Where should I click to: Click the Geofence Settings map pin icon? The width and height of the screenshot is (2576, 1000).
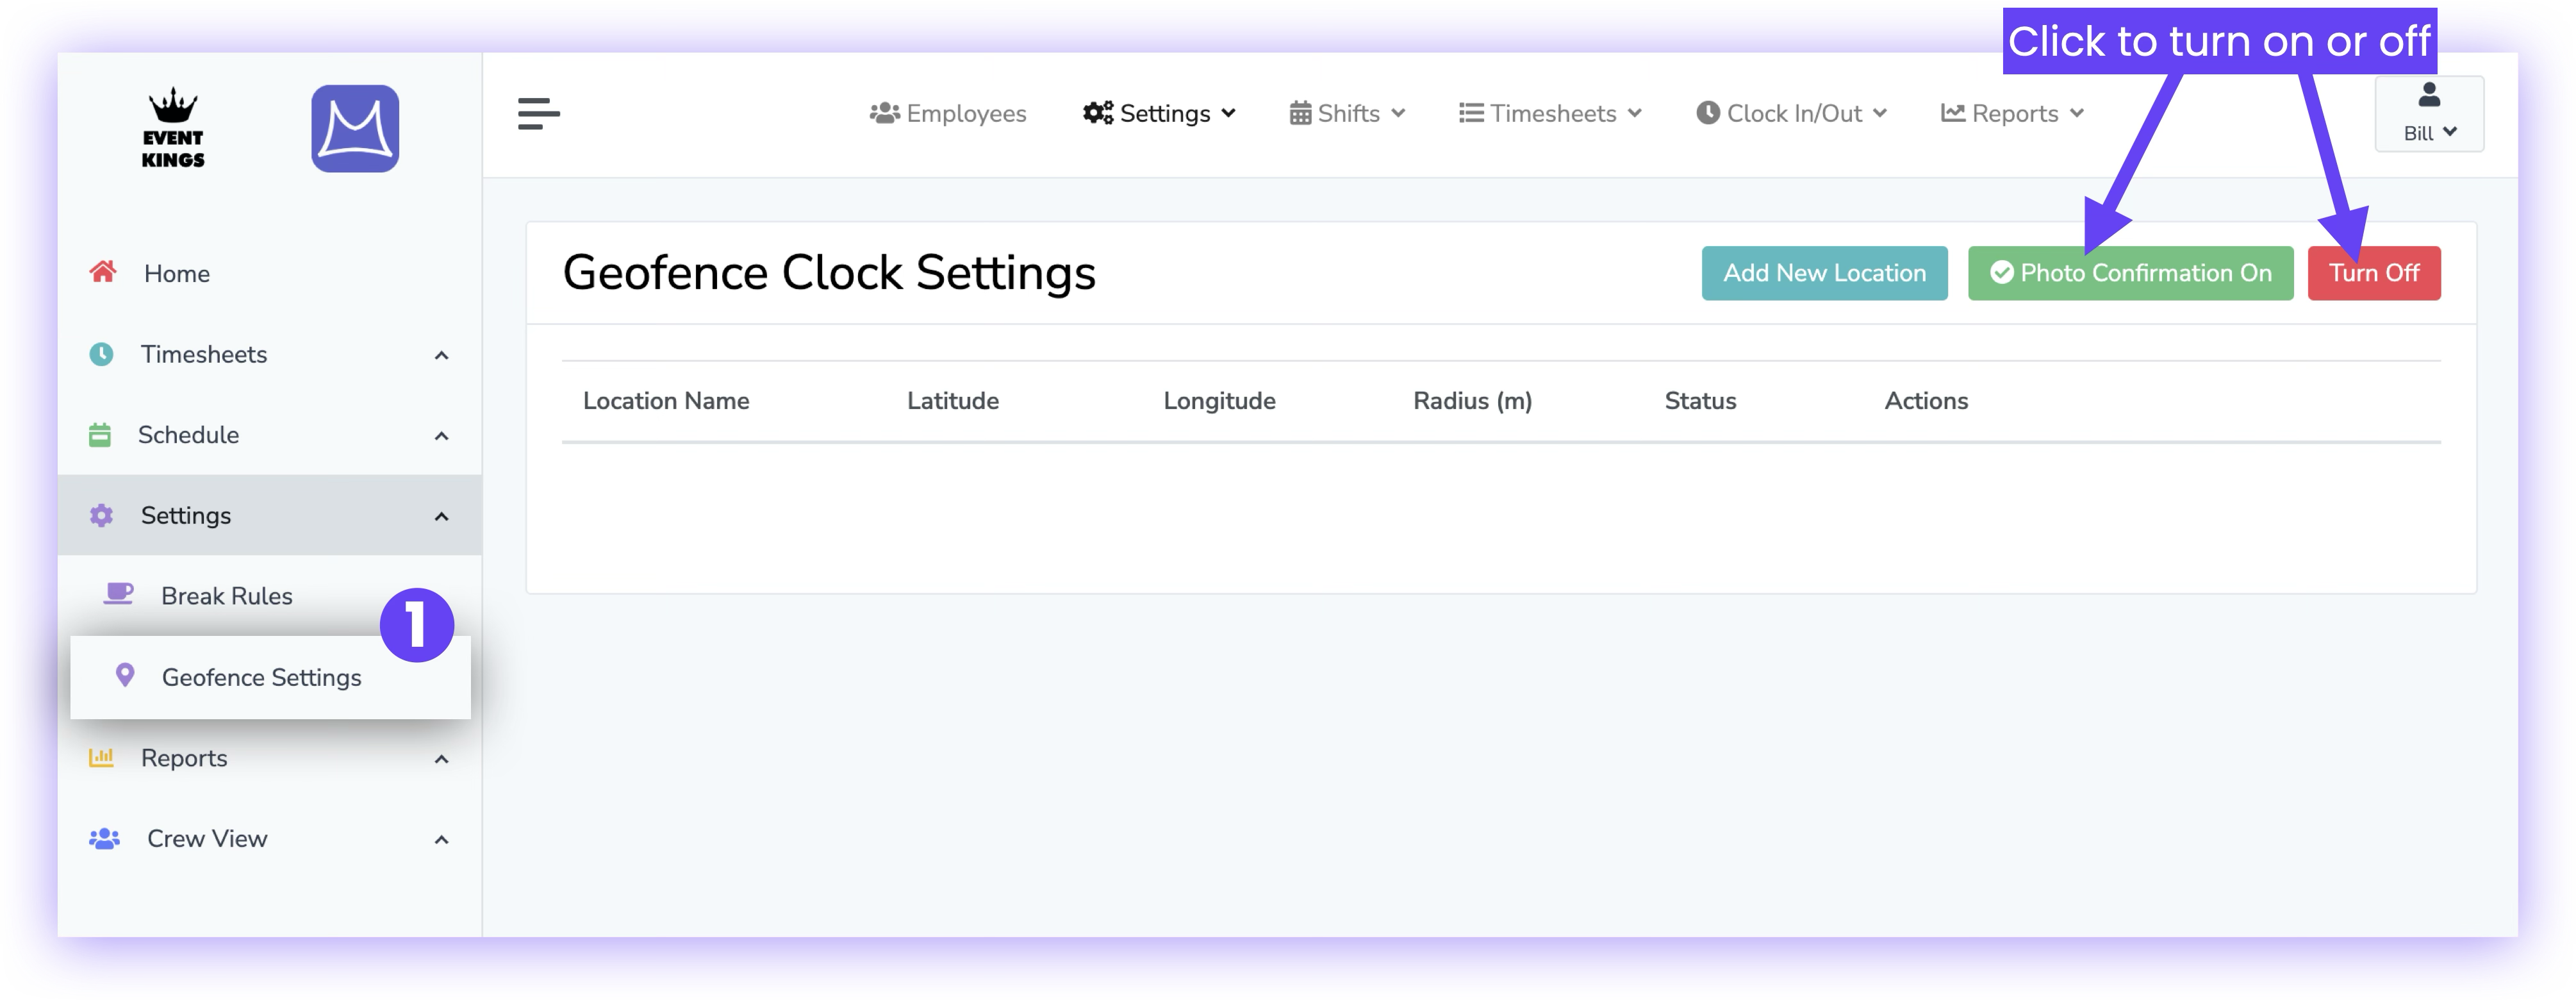click(125, 675)
